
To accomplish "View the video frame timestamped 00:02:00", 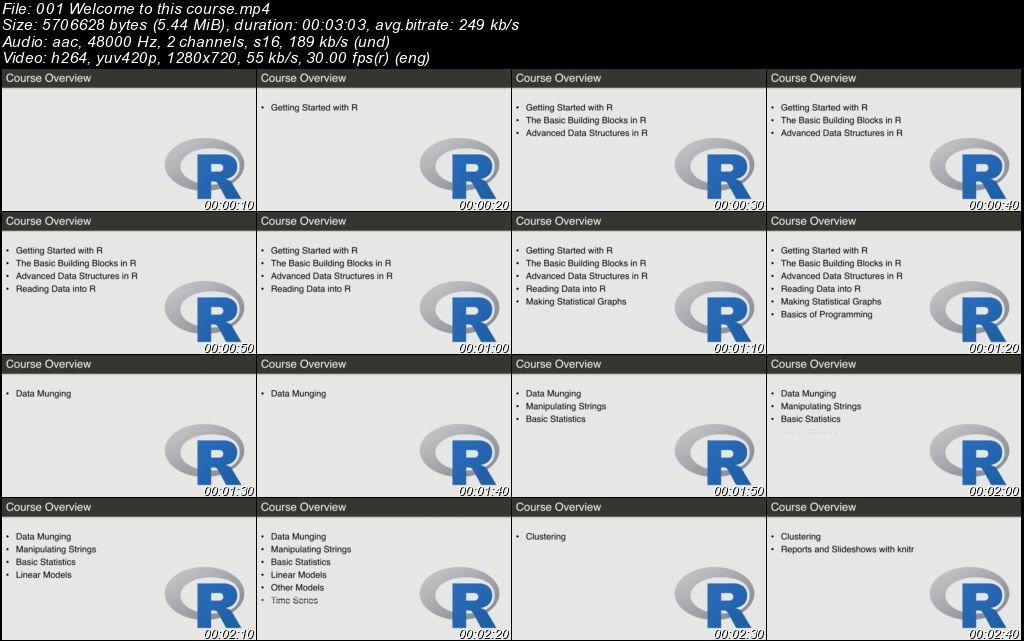I will point(893,426).
